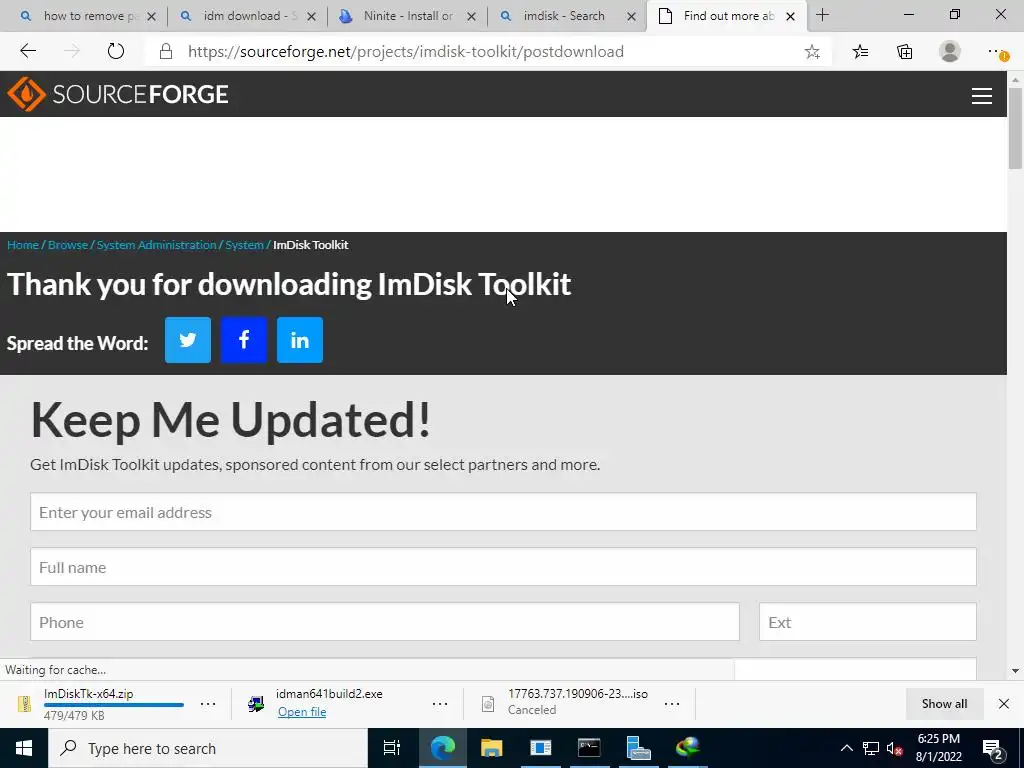
Task: Open Task View in the taskbar
Action: (391, 748)
